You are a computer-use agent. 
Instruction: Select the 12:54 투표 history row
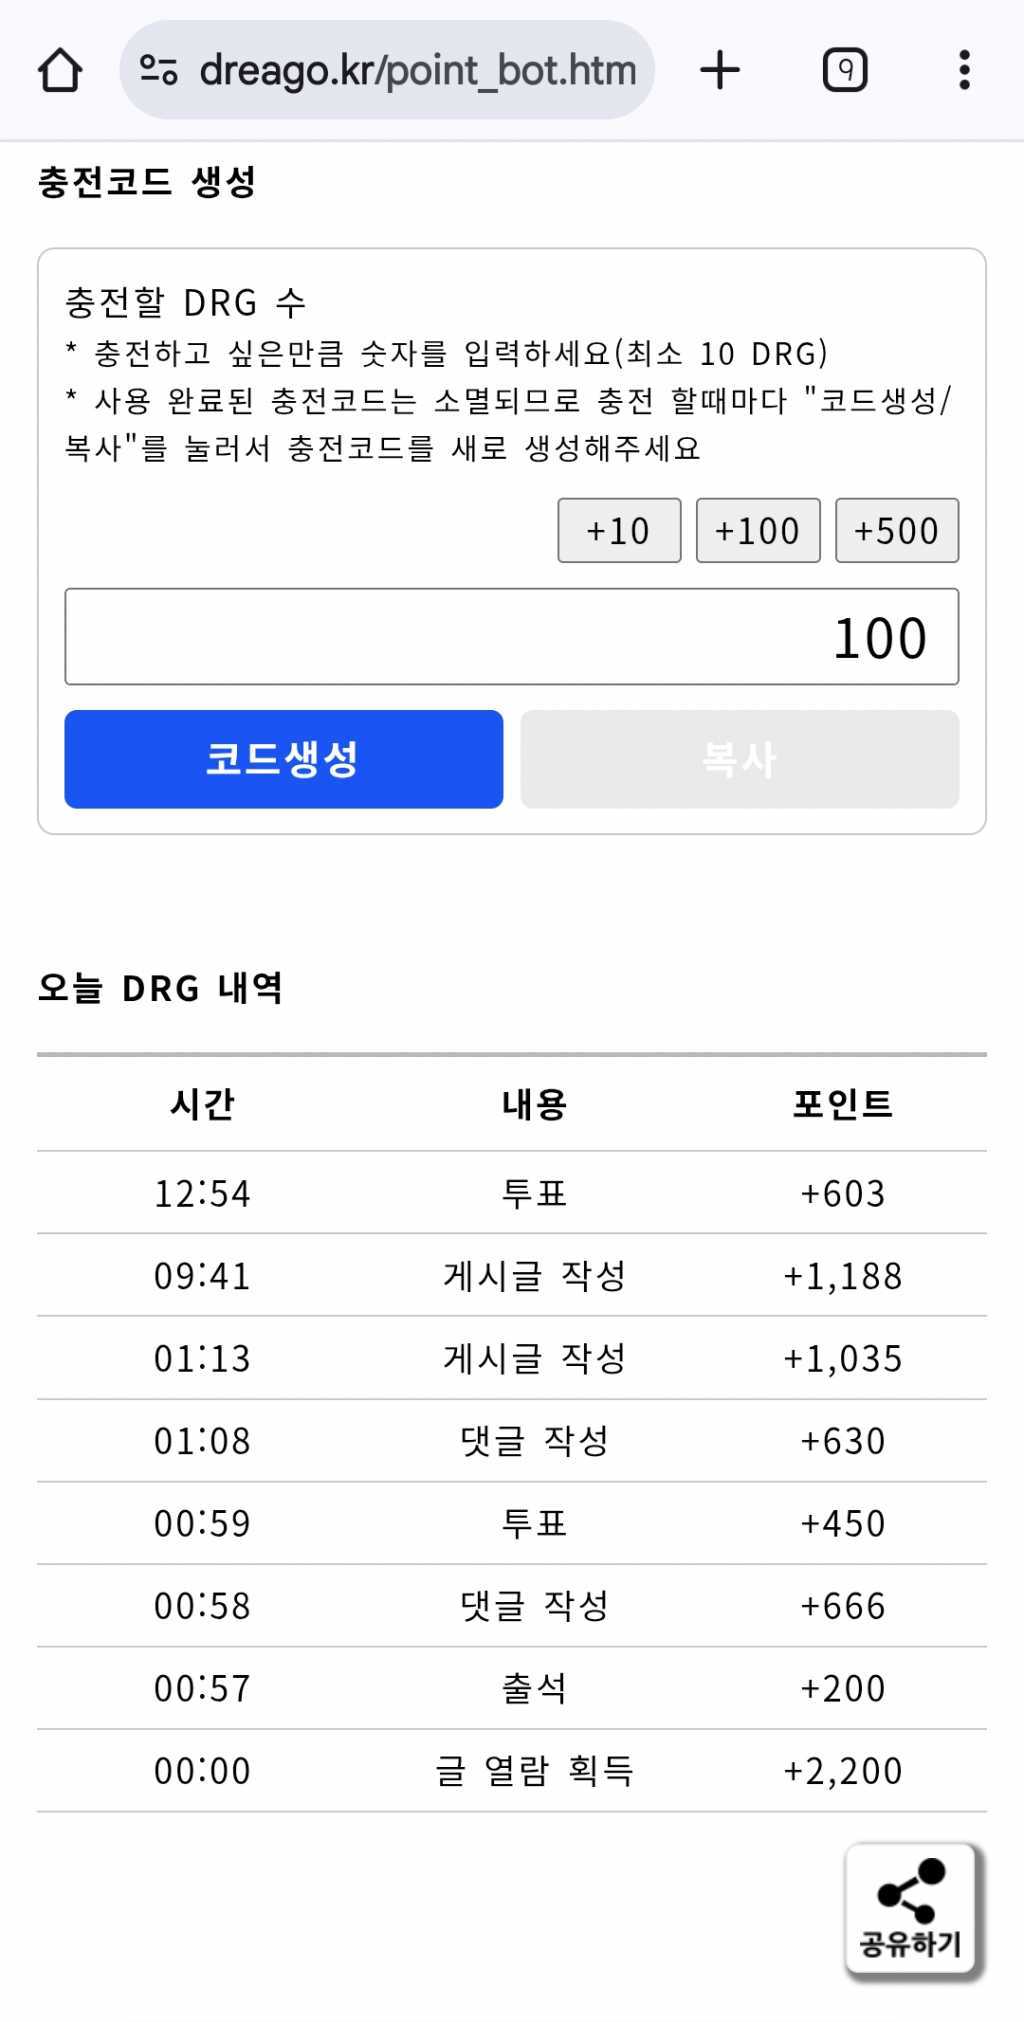click(x=511, y=1193)
